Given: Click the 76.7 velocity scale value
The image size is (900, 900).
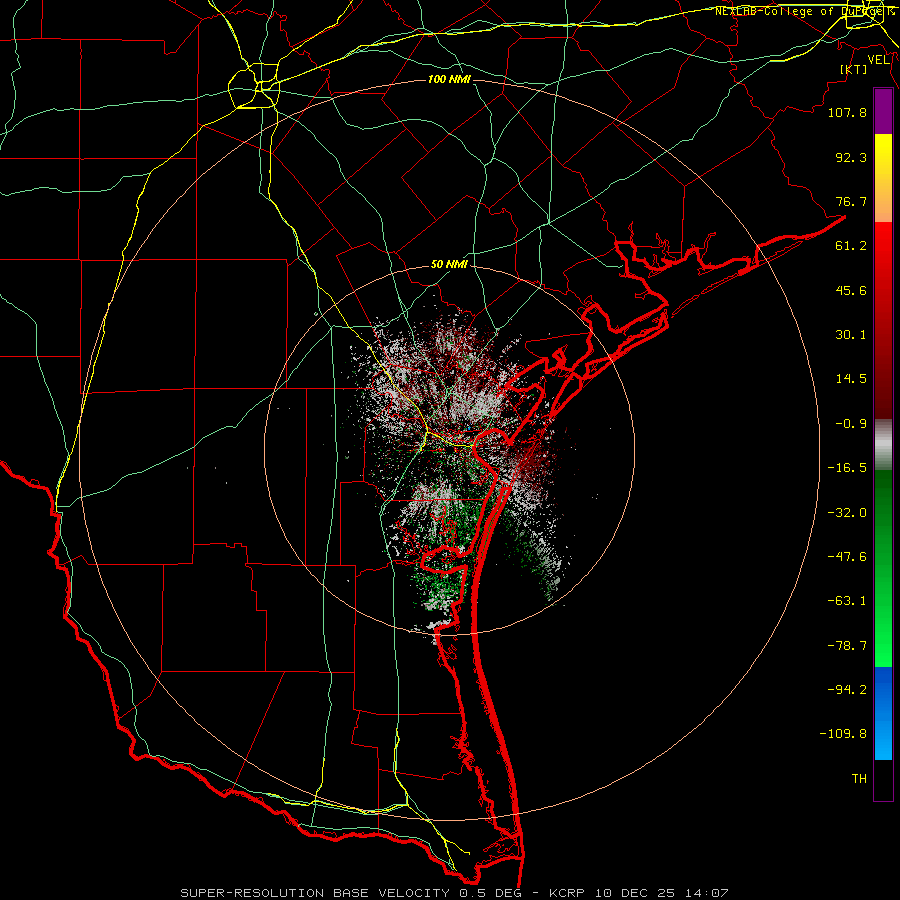Looking at the screenshot, I should [851, 201].
